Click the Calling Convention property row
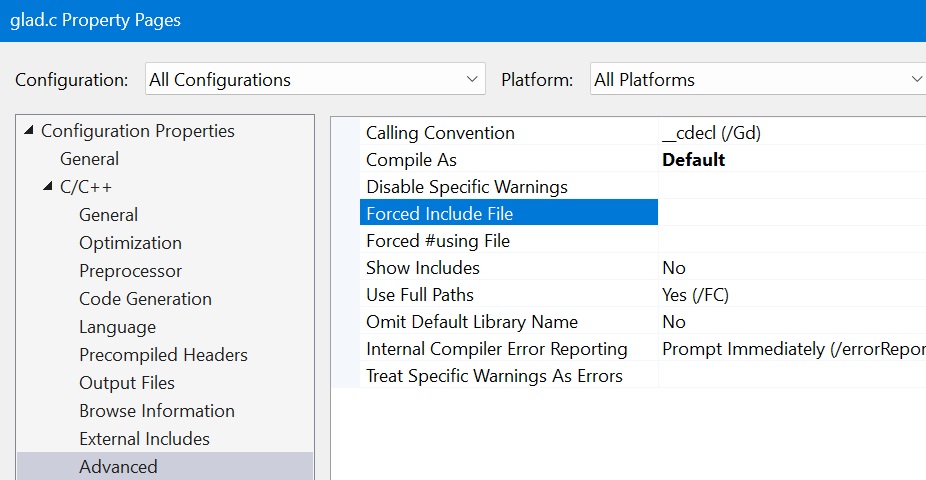Screen dimensions: 926x480 (440, 133)
